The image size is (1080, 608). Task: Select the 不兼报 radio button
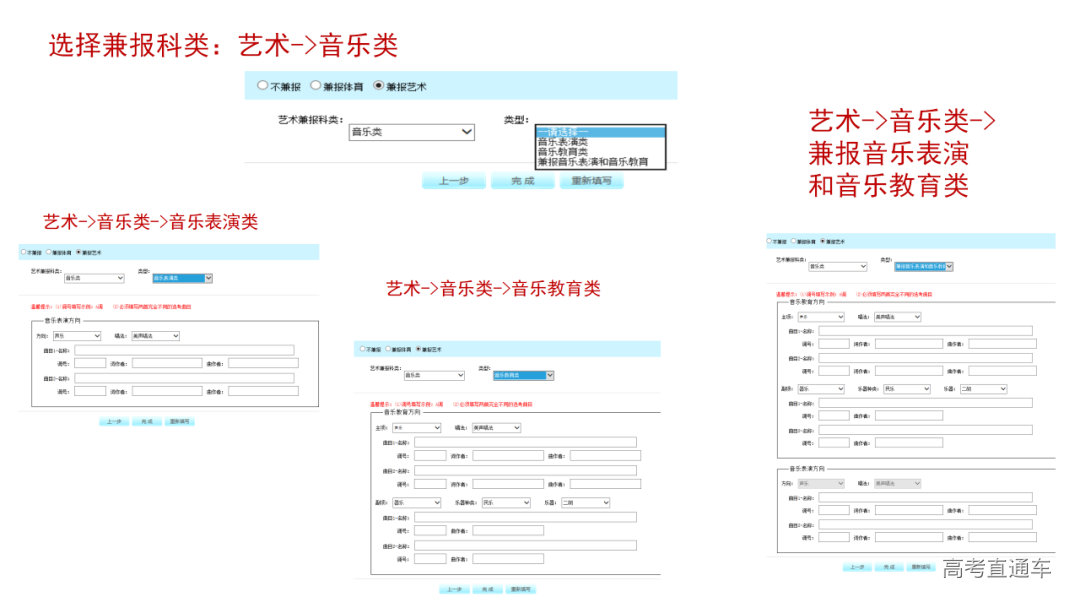point(260,85)
